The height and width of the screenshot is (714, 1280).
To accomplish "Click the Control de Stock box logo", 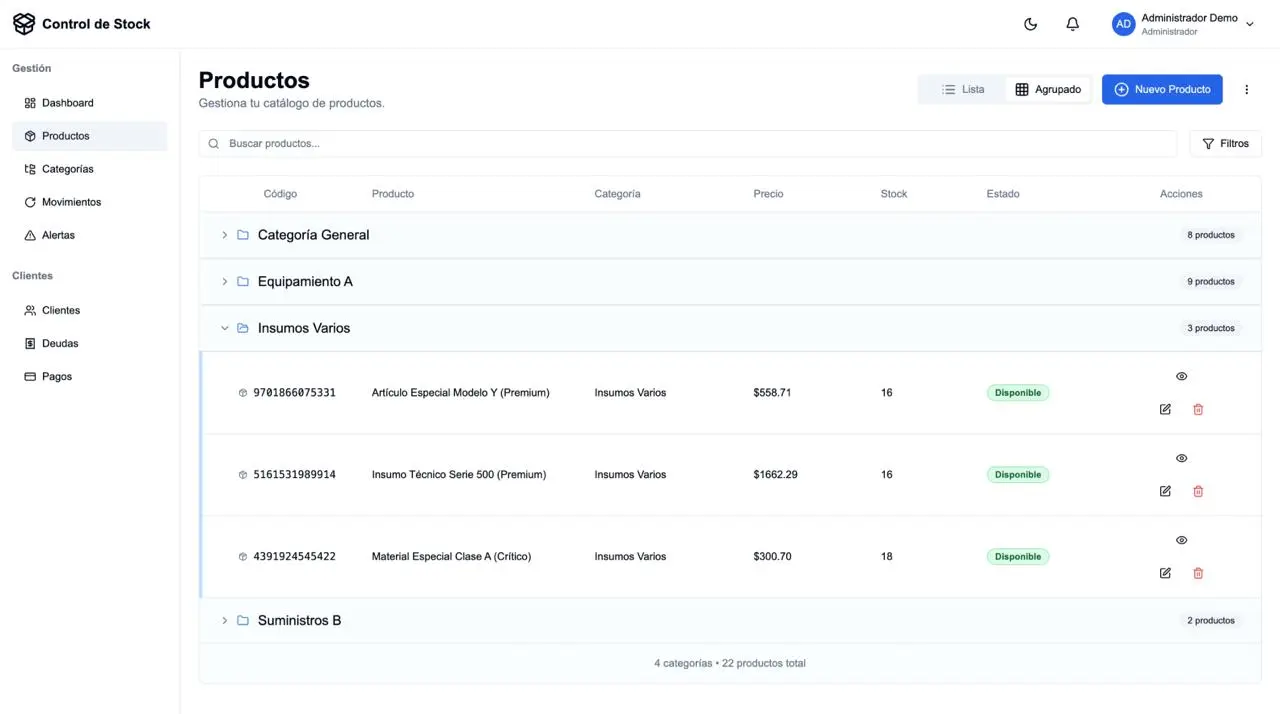I will click(x=24, y=23).
